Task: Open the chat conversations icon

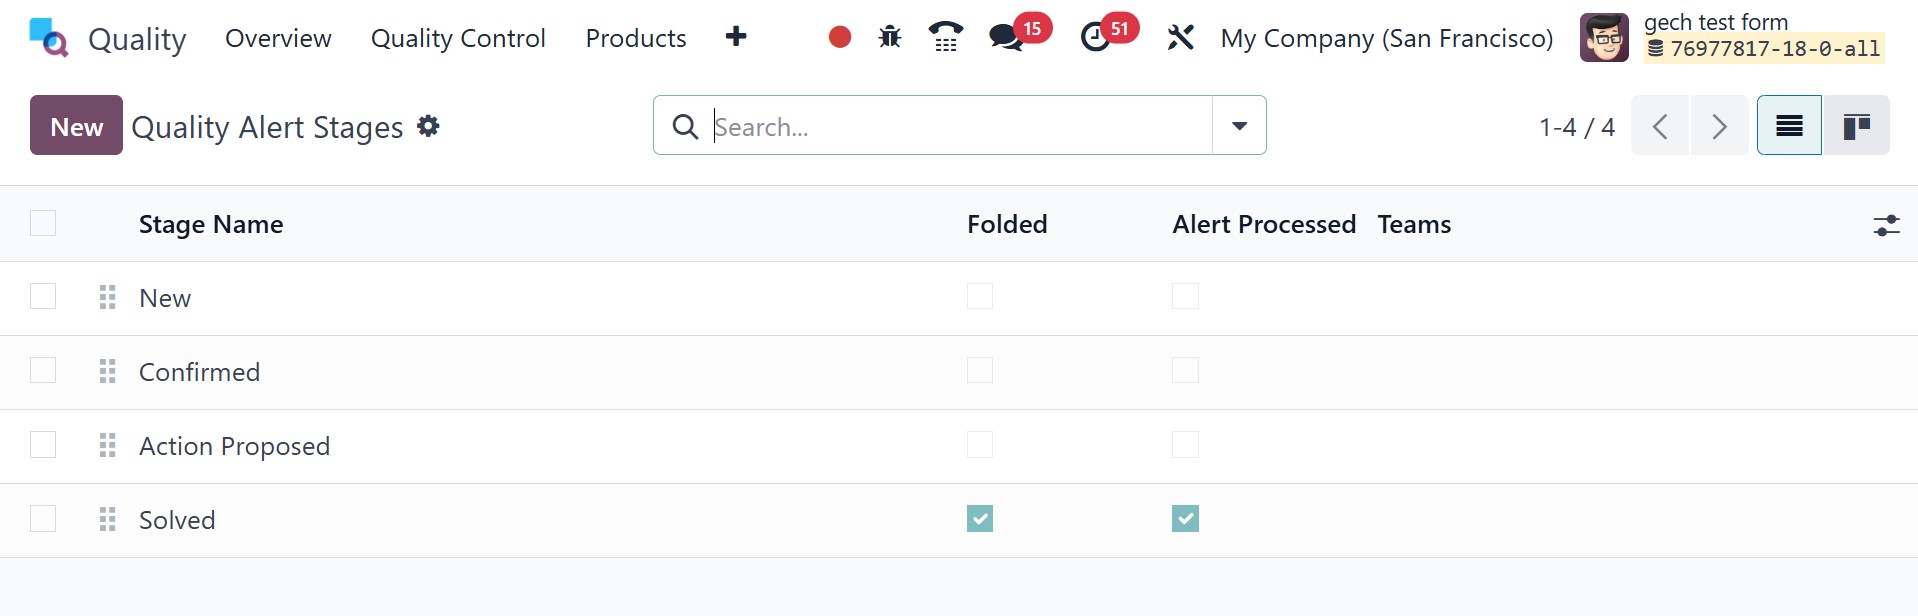Action: (1005, 38)
